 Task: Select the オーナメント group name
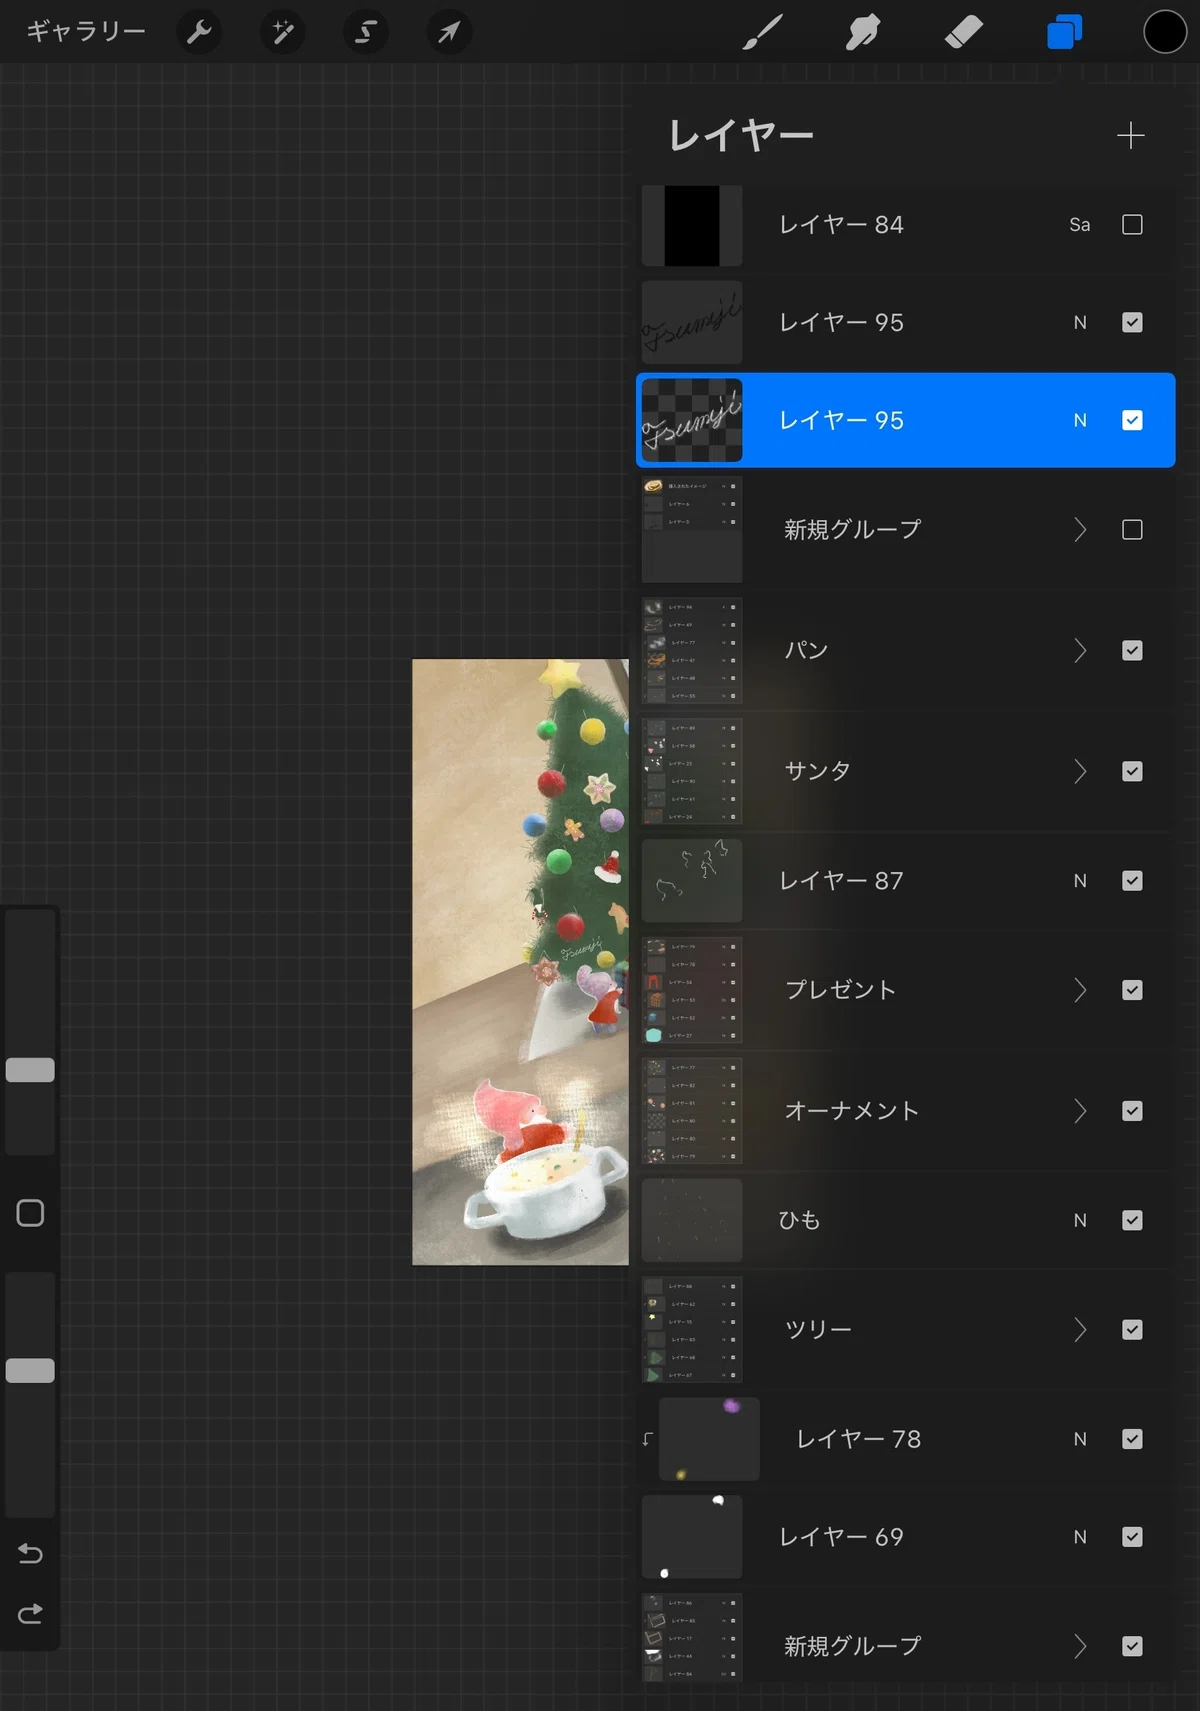[x=851, y=1111]
